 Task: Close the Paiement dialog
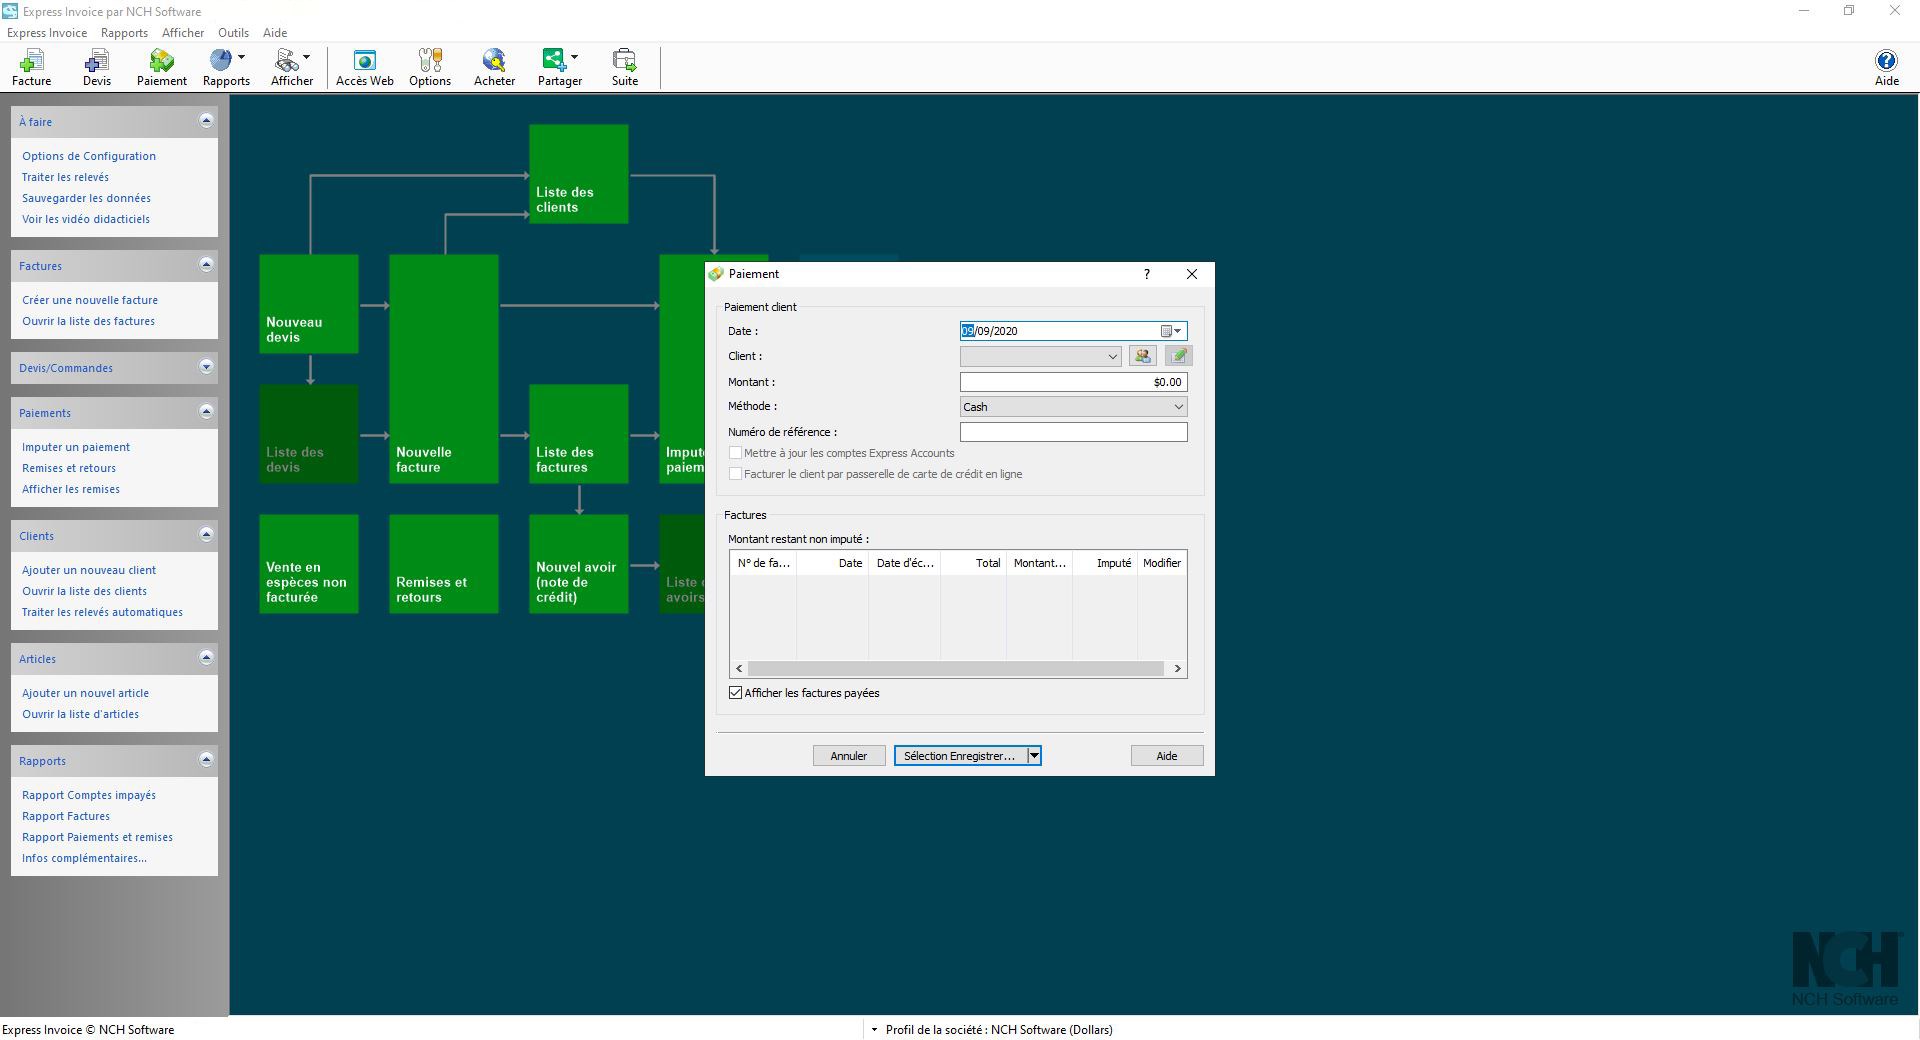coord(1192,274)
